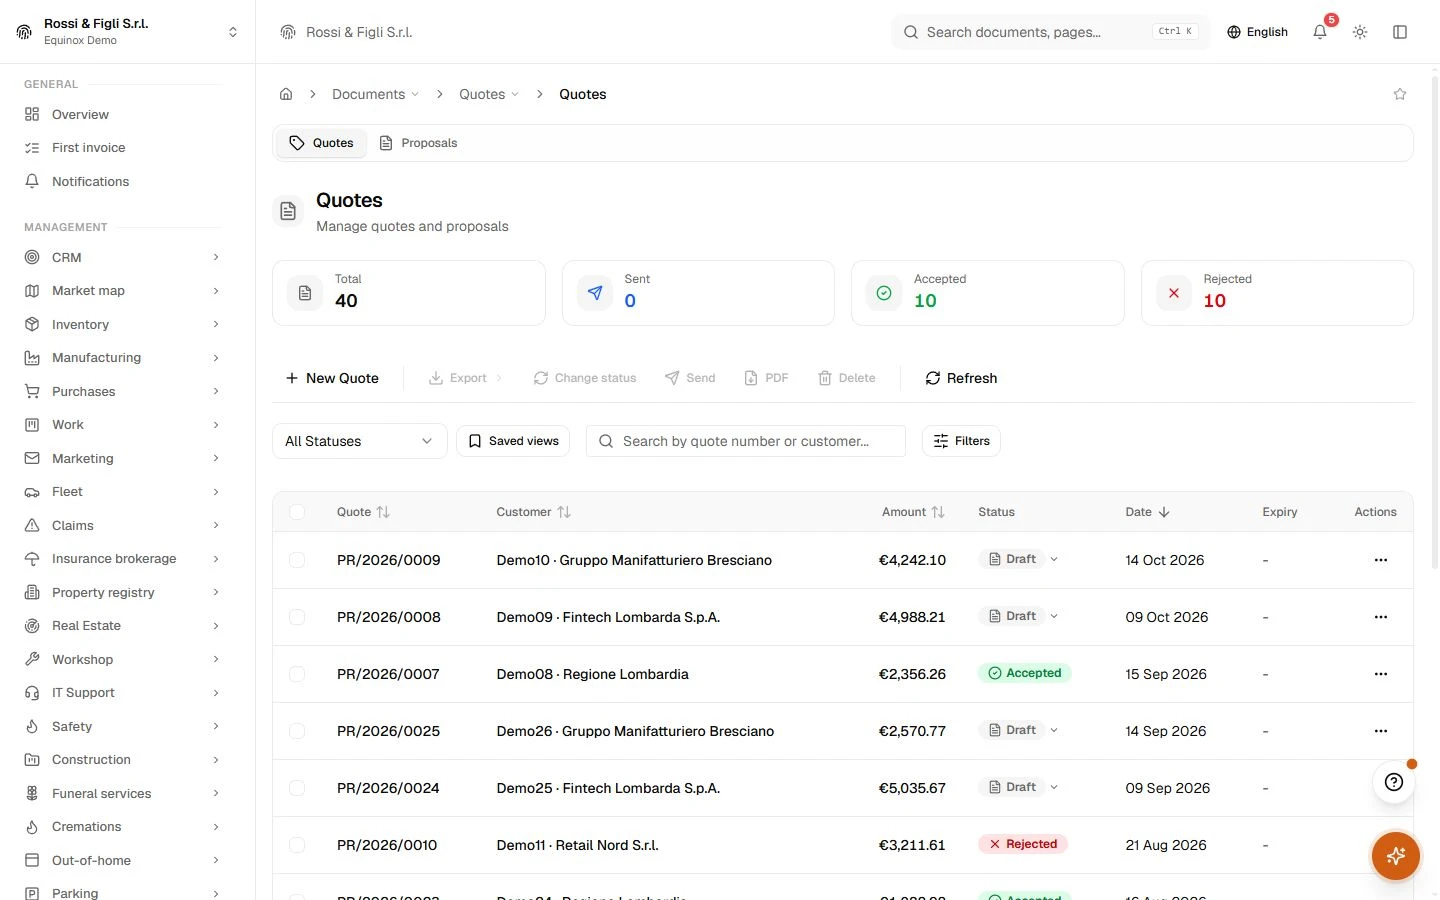Open Overview in the sidebar

click(x=122, y=114)
